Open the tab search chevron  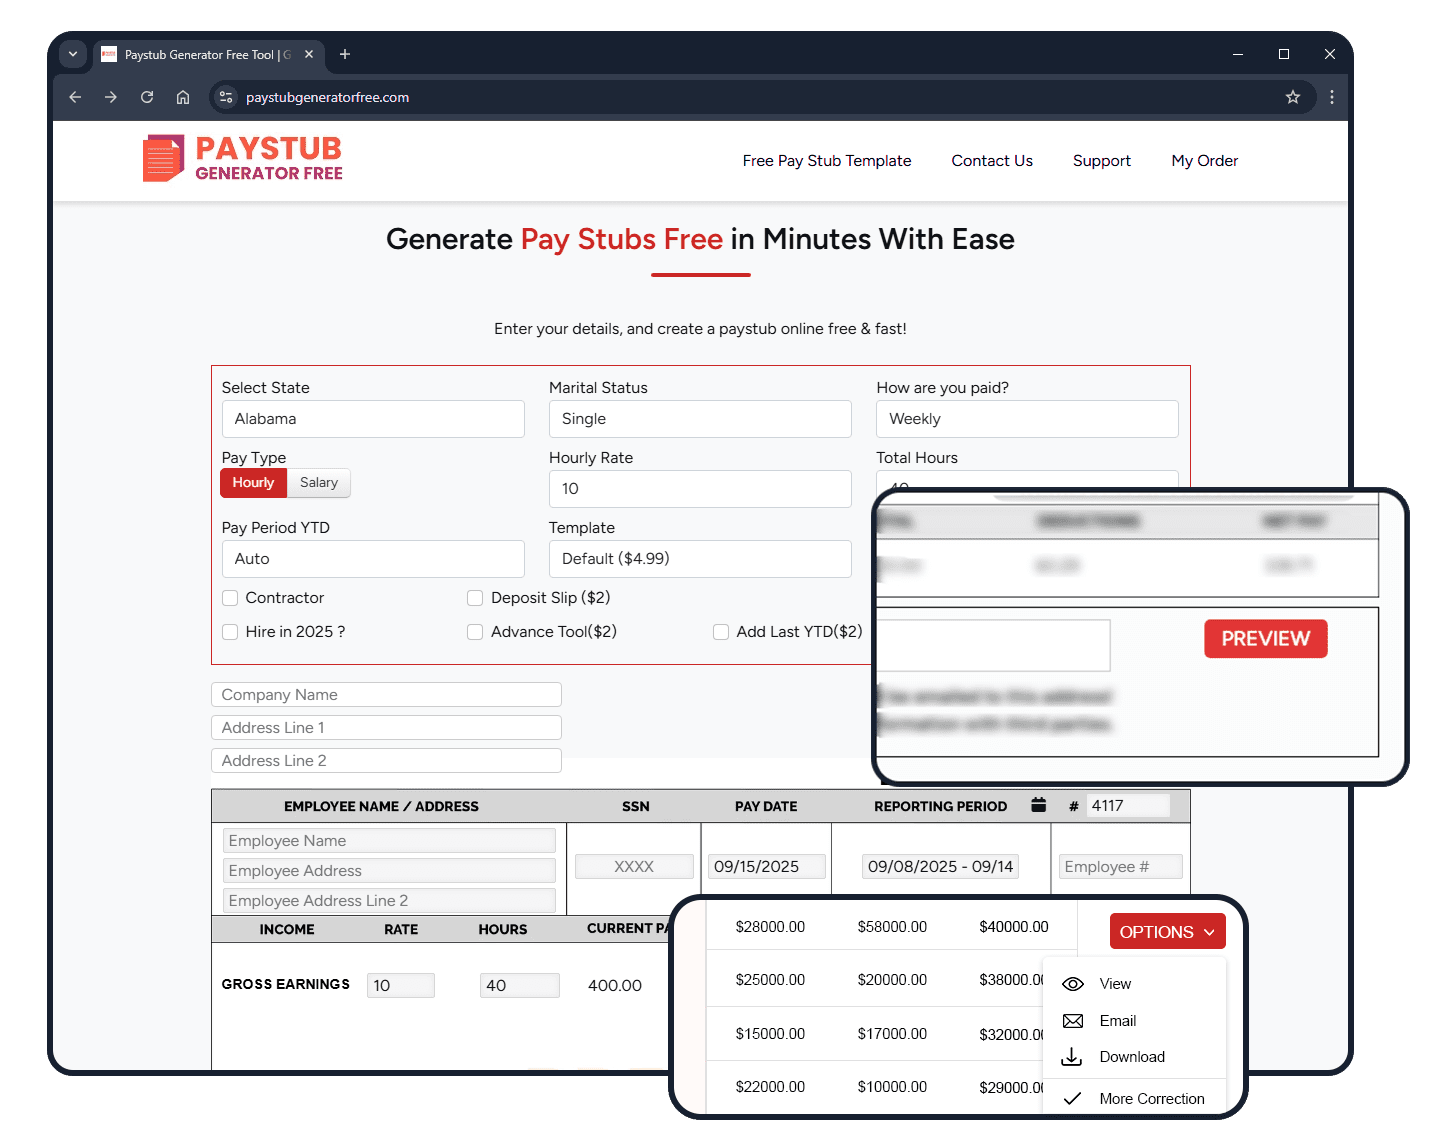pos(73,54)
